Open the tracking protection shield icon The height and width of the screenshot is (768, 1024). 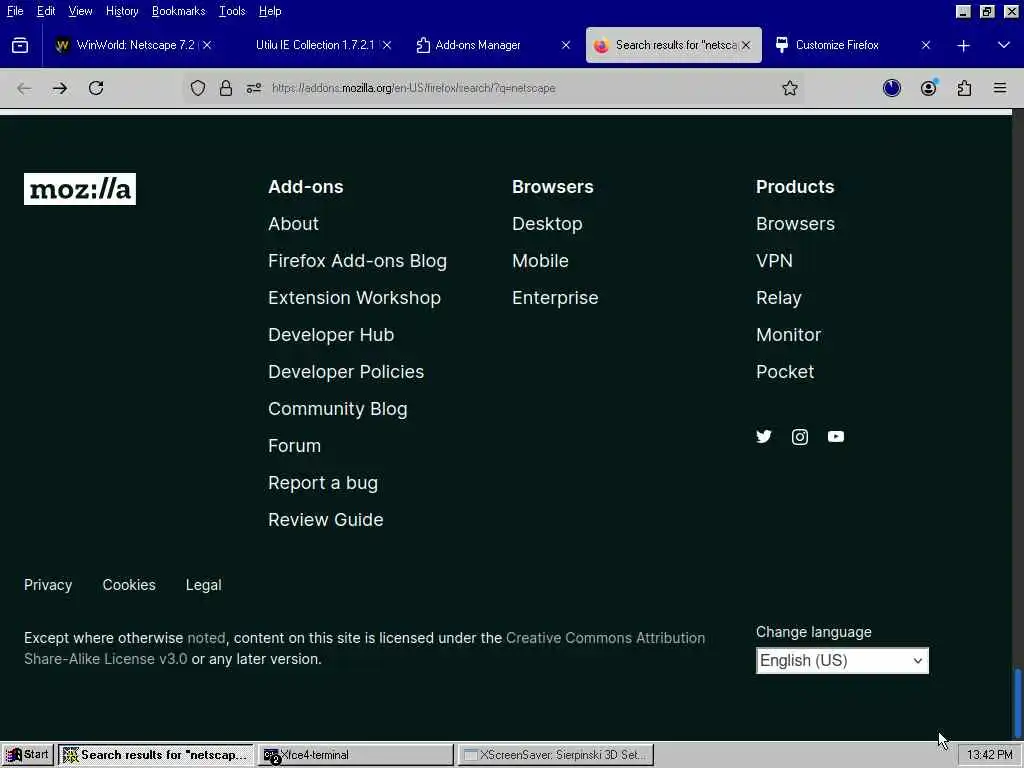198,88
